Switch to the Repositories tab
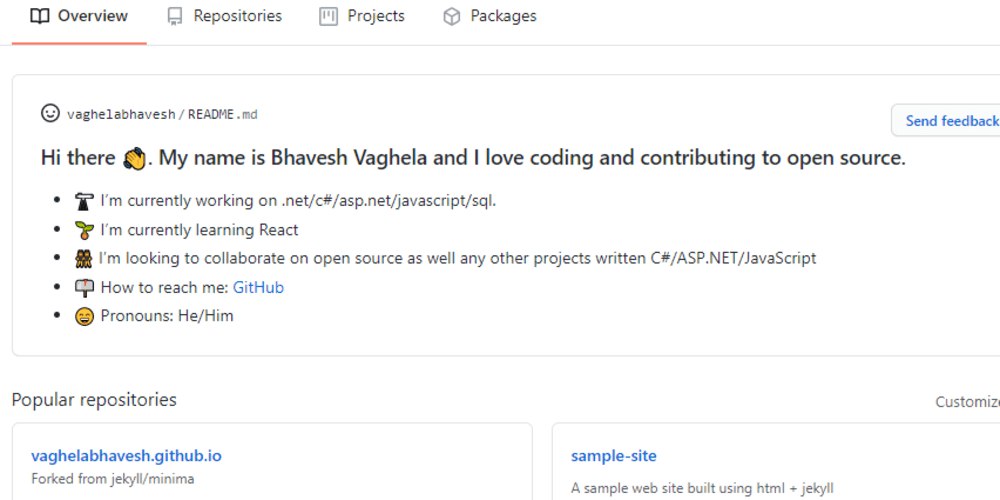This screenshot has height=500, width=1000. tap(224, 17)
